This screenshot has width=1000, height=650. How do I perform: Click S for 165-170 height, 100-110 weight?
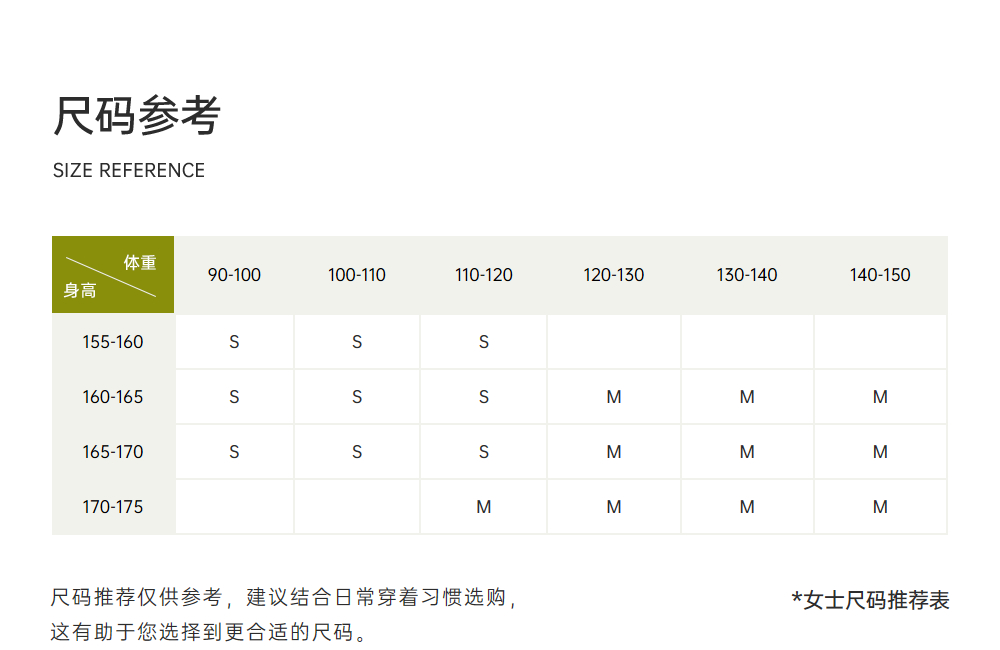(357, 452)
